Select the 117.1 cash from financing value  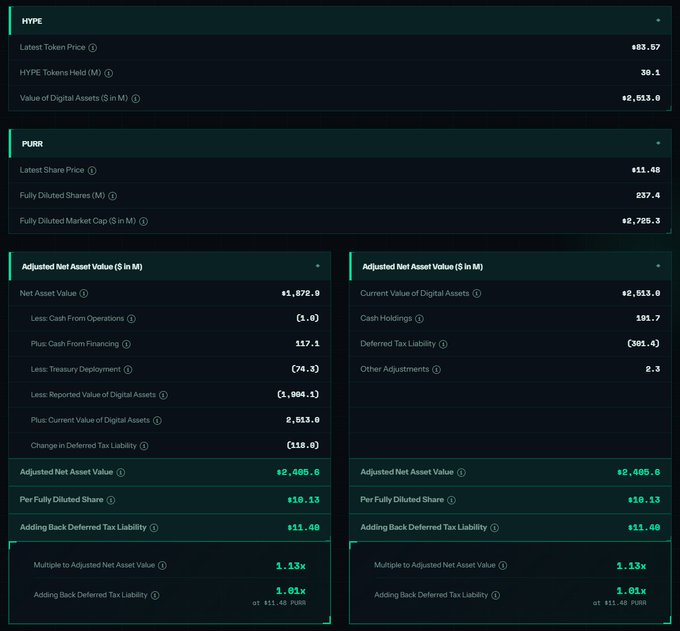point(307,344)
